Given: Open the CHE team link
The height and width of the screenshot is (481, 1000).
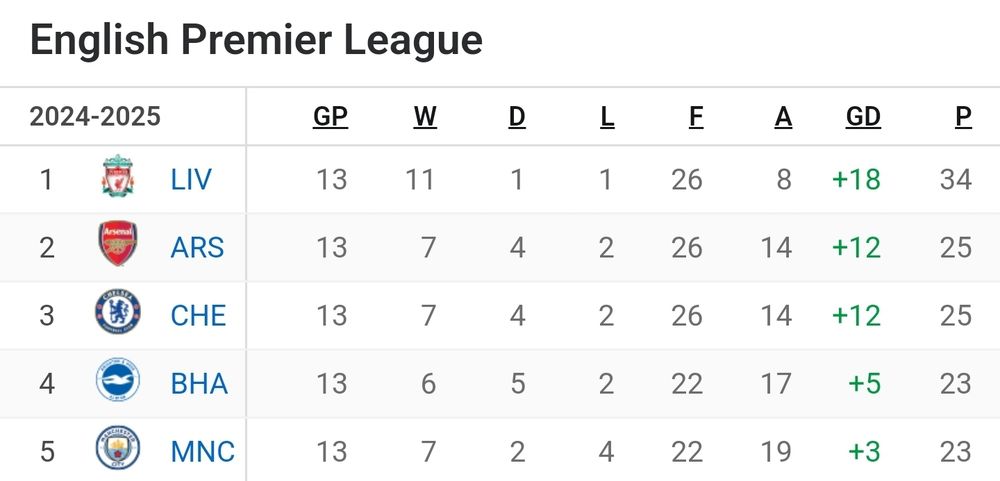Looking at the screenshot, I should coord(198,315).
